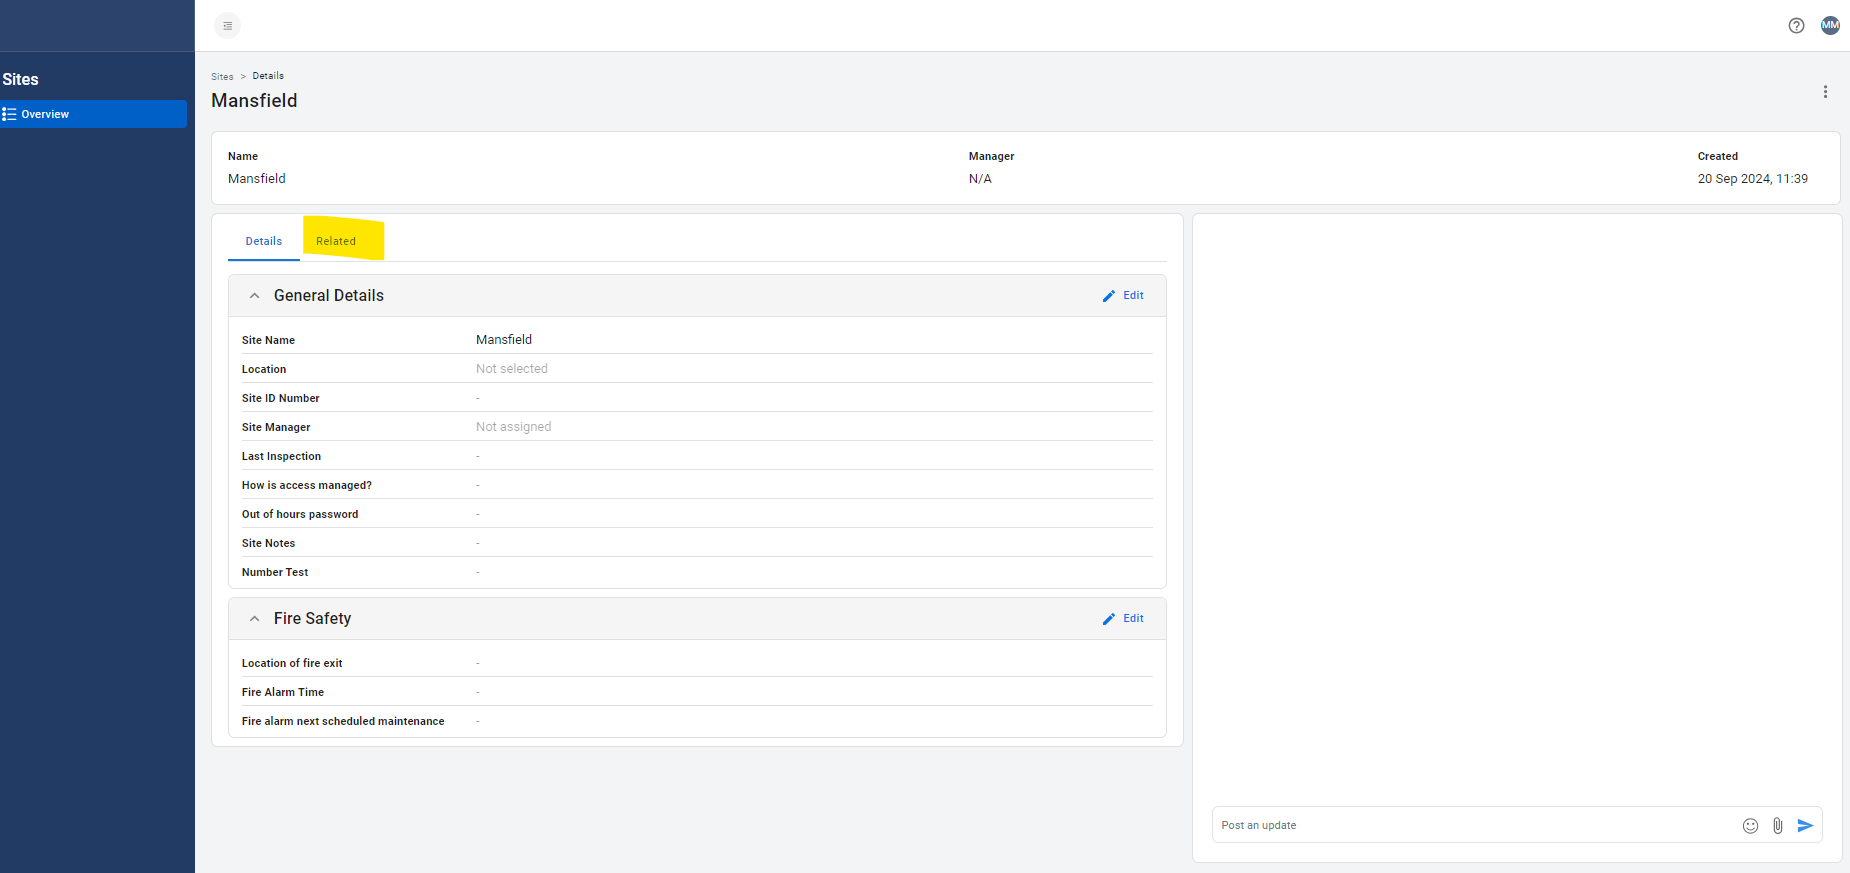Click the Sites heading in the sidebar
The image size is (1850, 873).
pyautogui.click(x=21, y=80)
